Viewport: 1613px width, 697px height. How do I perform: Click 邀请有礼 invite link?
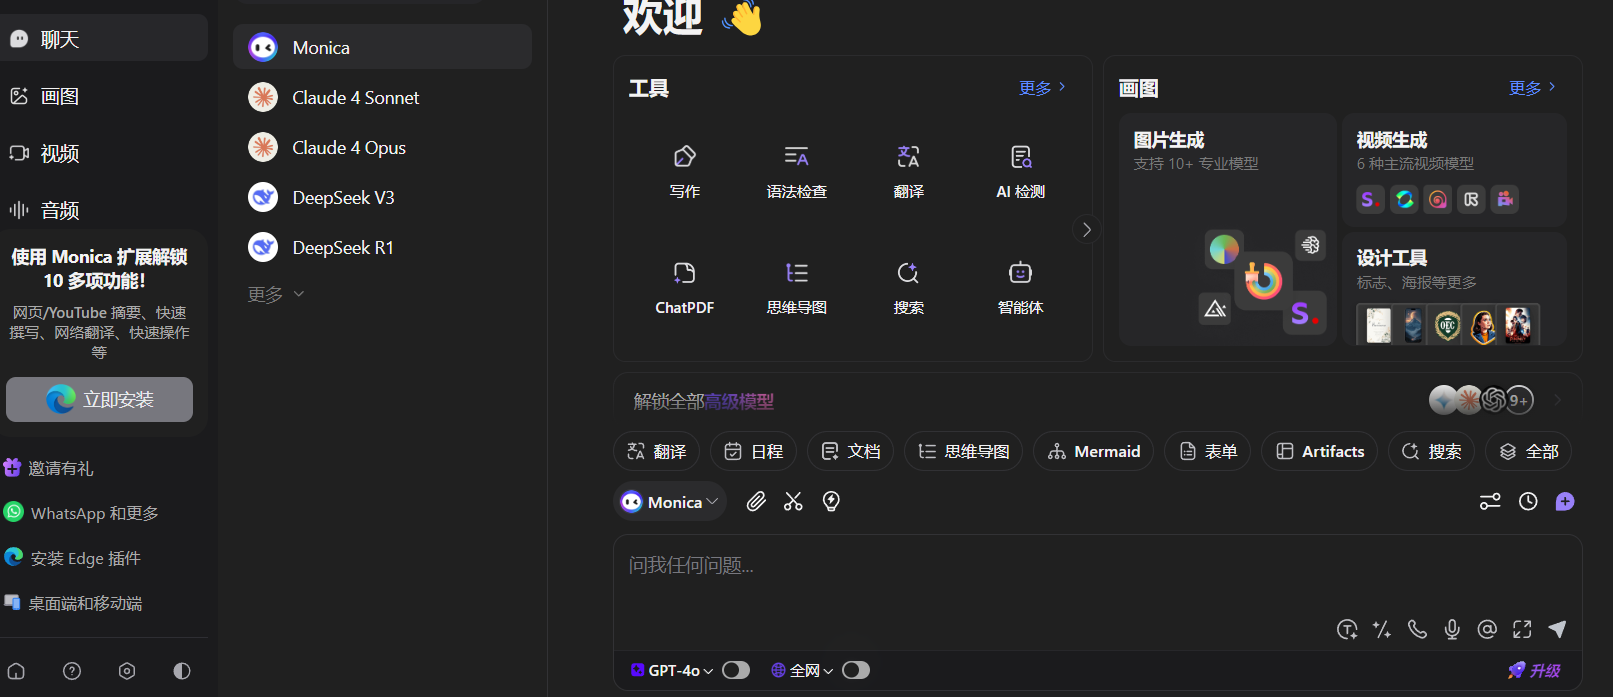click(x=48, y=468)
